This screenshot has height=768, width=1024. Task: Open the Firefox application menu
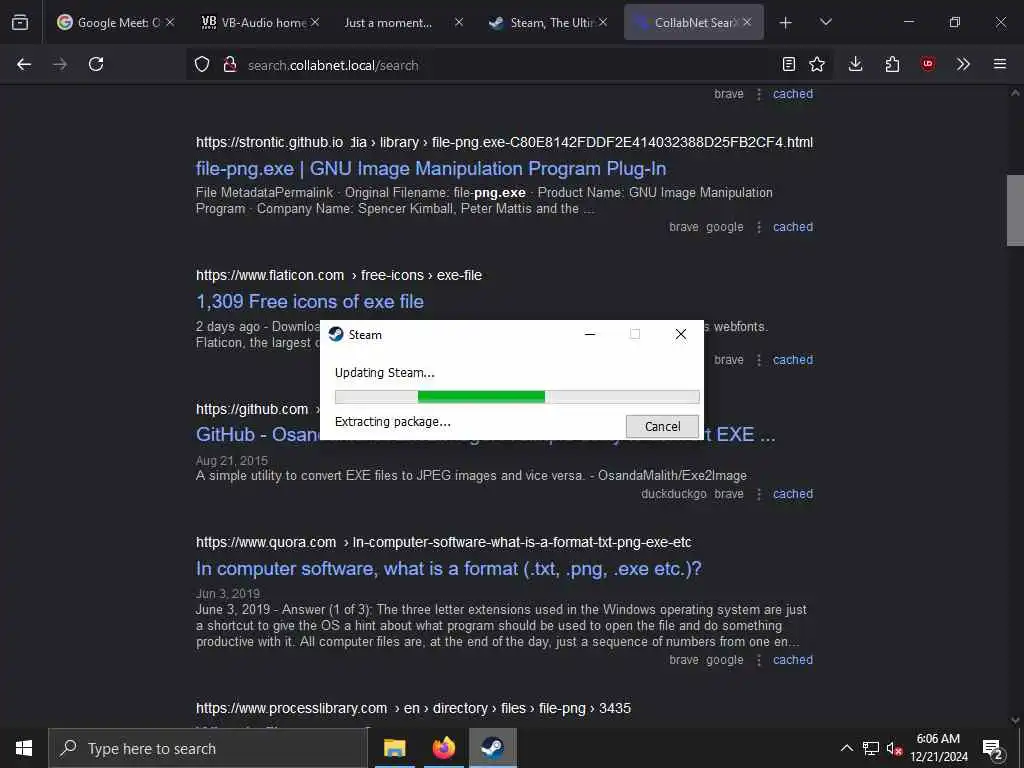coord(1000,64)
